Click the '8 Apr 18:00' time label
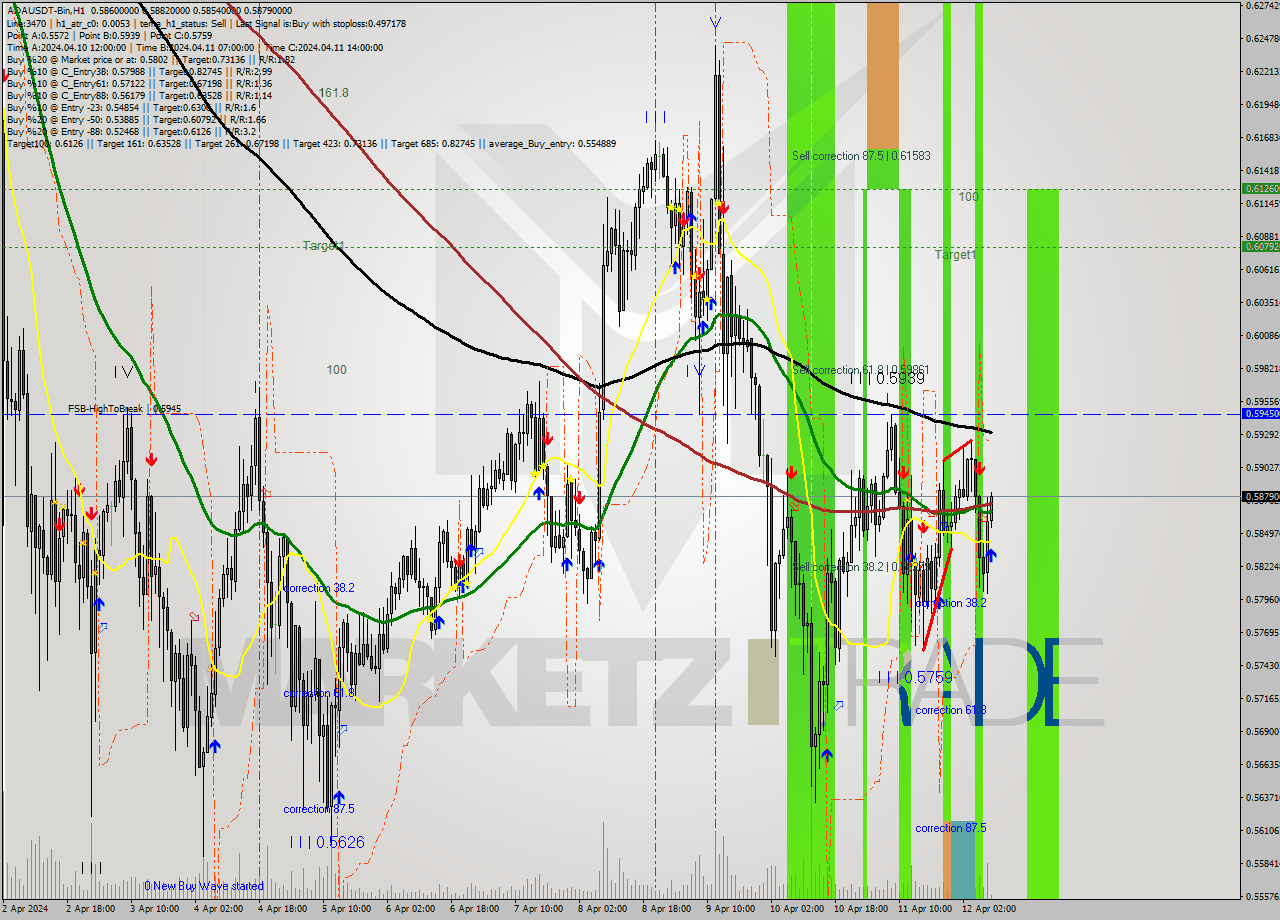This screenshot has height=920, width=1280. point(666,909)
